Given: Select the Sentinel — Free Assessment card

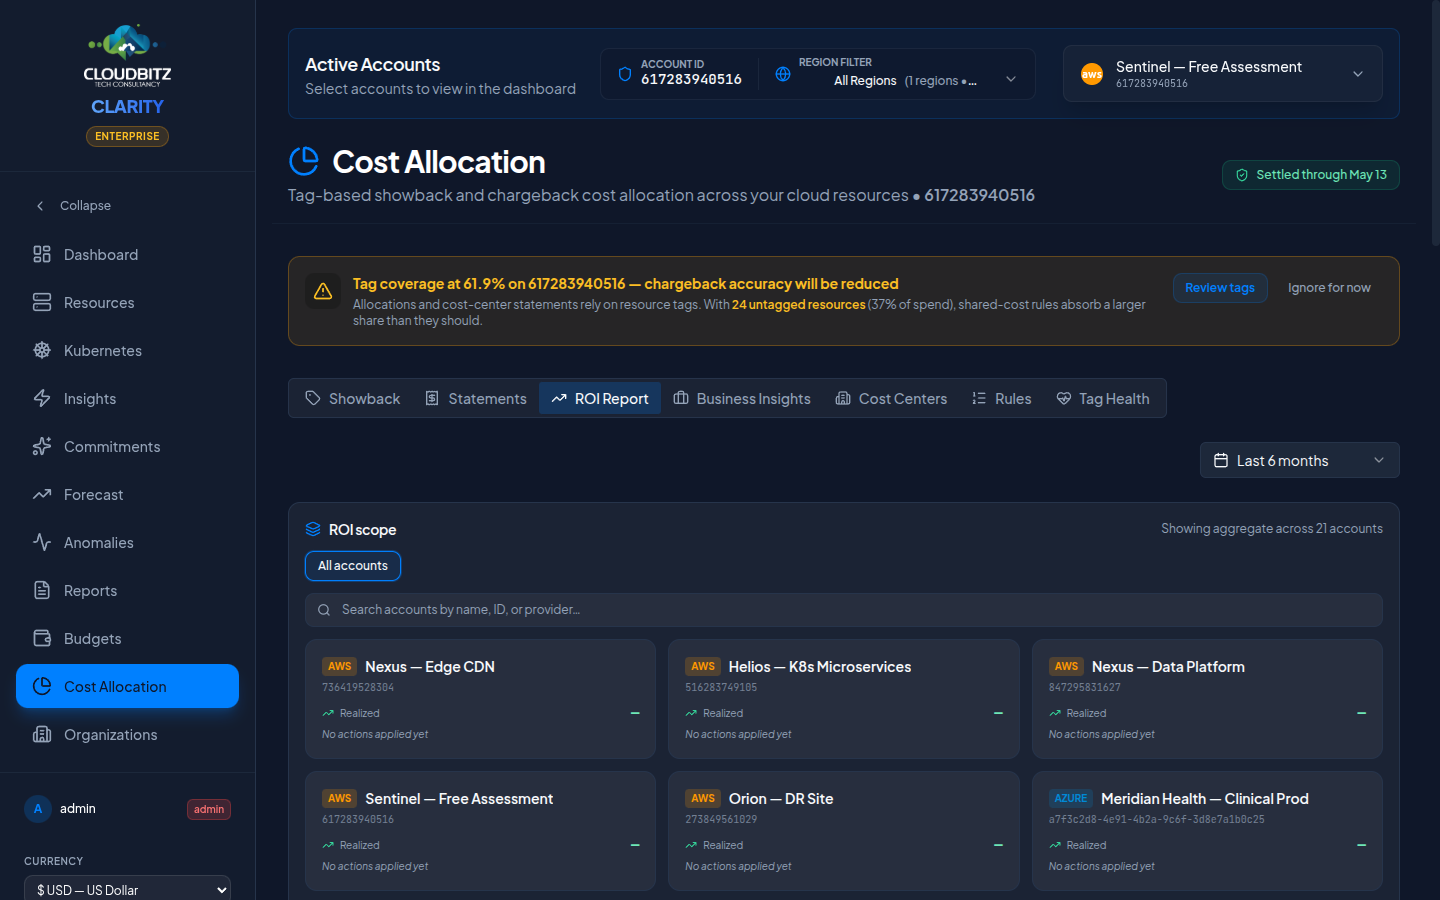Looking at the screenshot, I should [480, 831].
